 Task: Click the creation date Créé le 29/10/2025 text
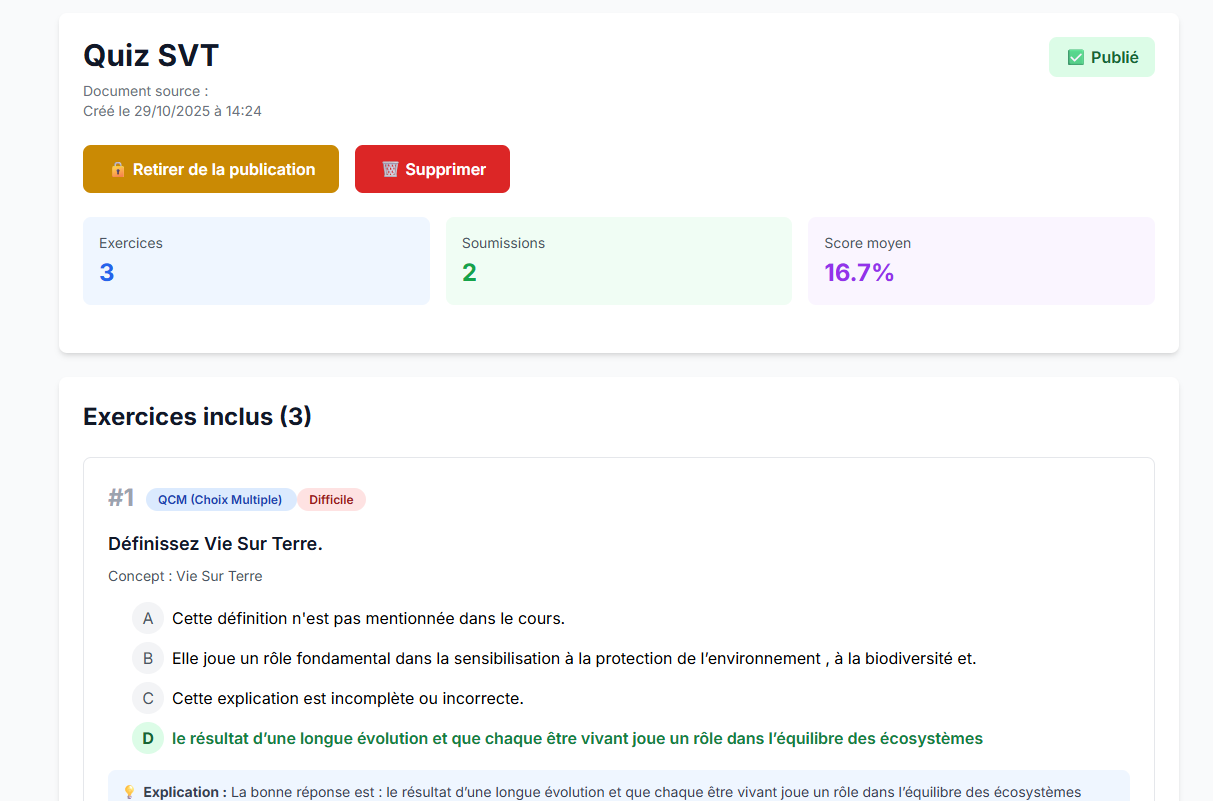click(x=172, y=111)
